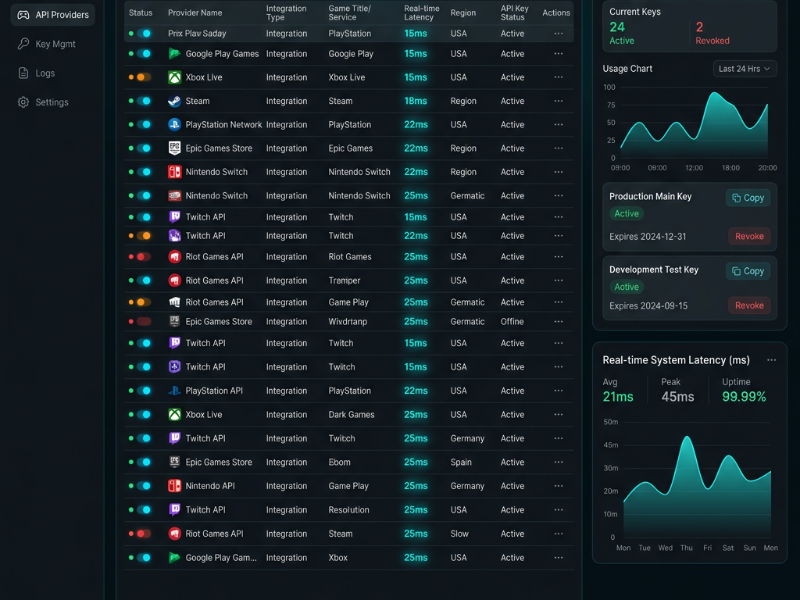
Task: Open Settings in the sidebar
Action: (43, 102)
